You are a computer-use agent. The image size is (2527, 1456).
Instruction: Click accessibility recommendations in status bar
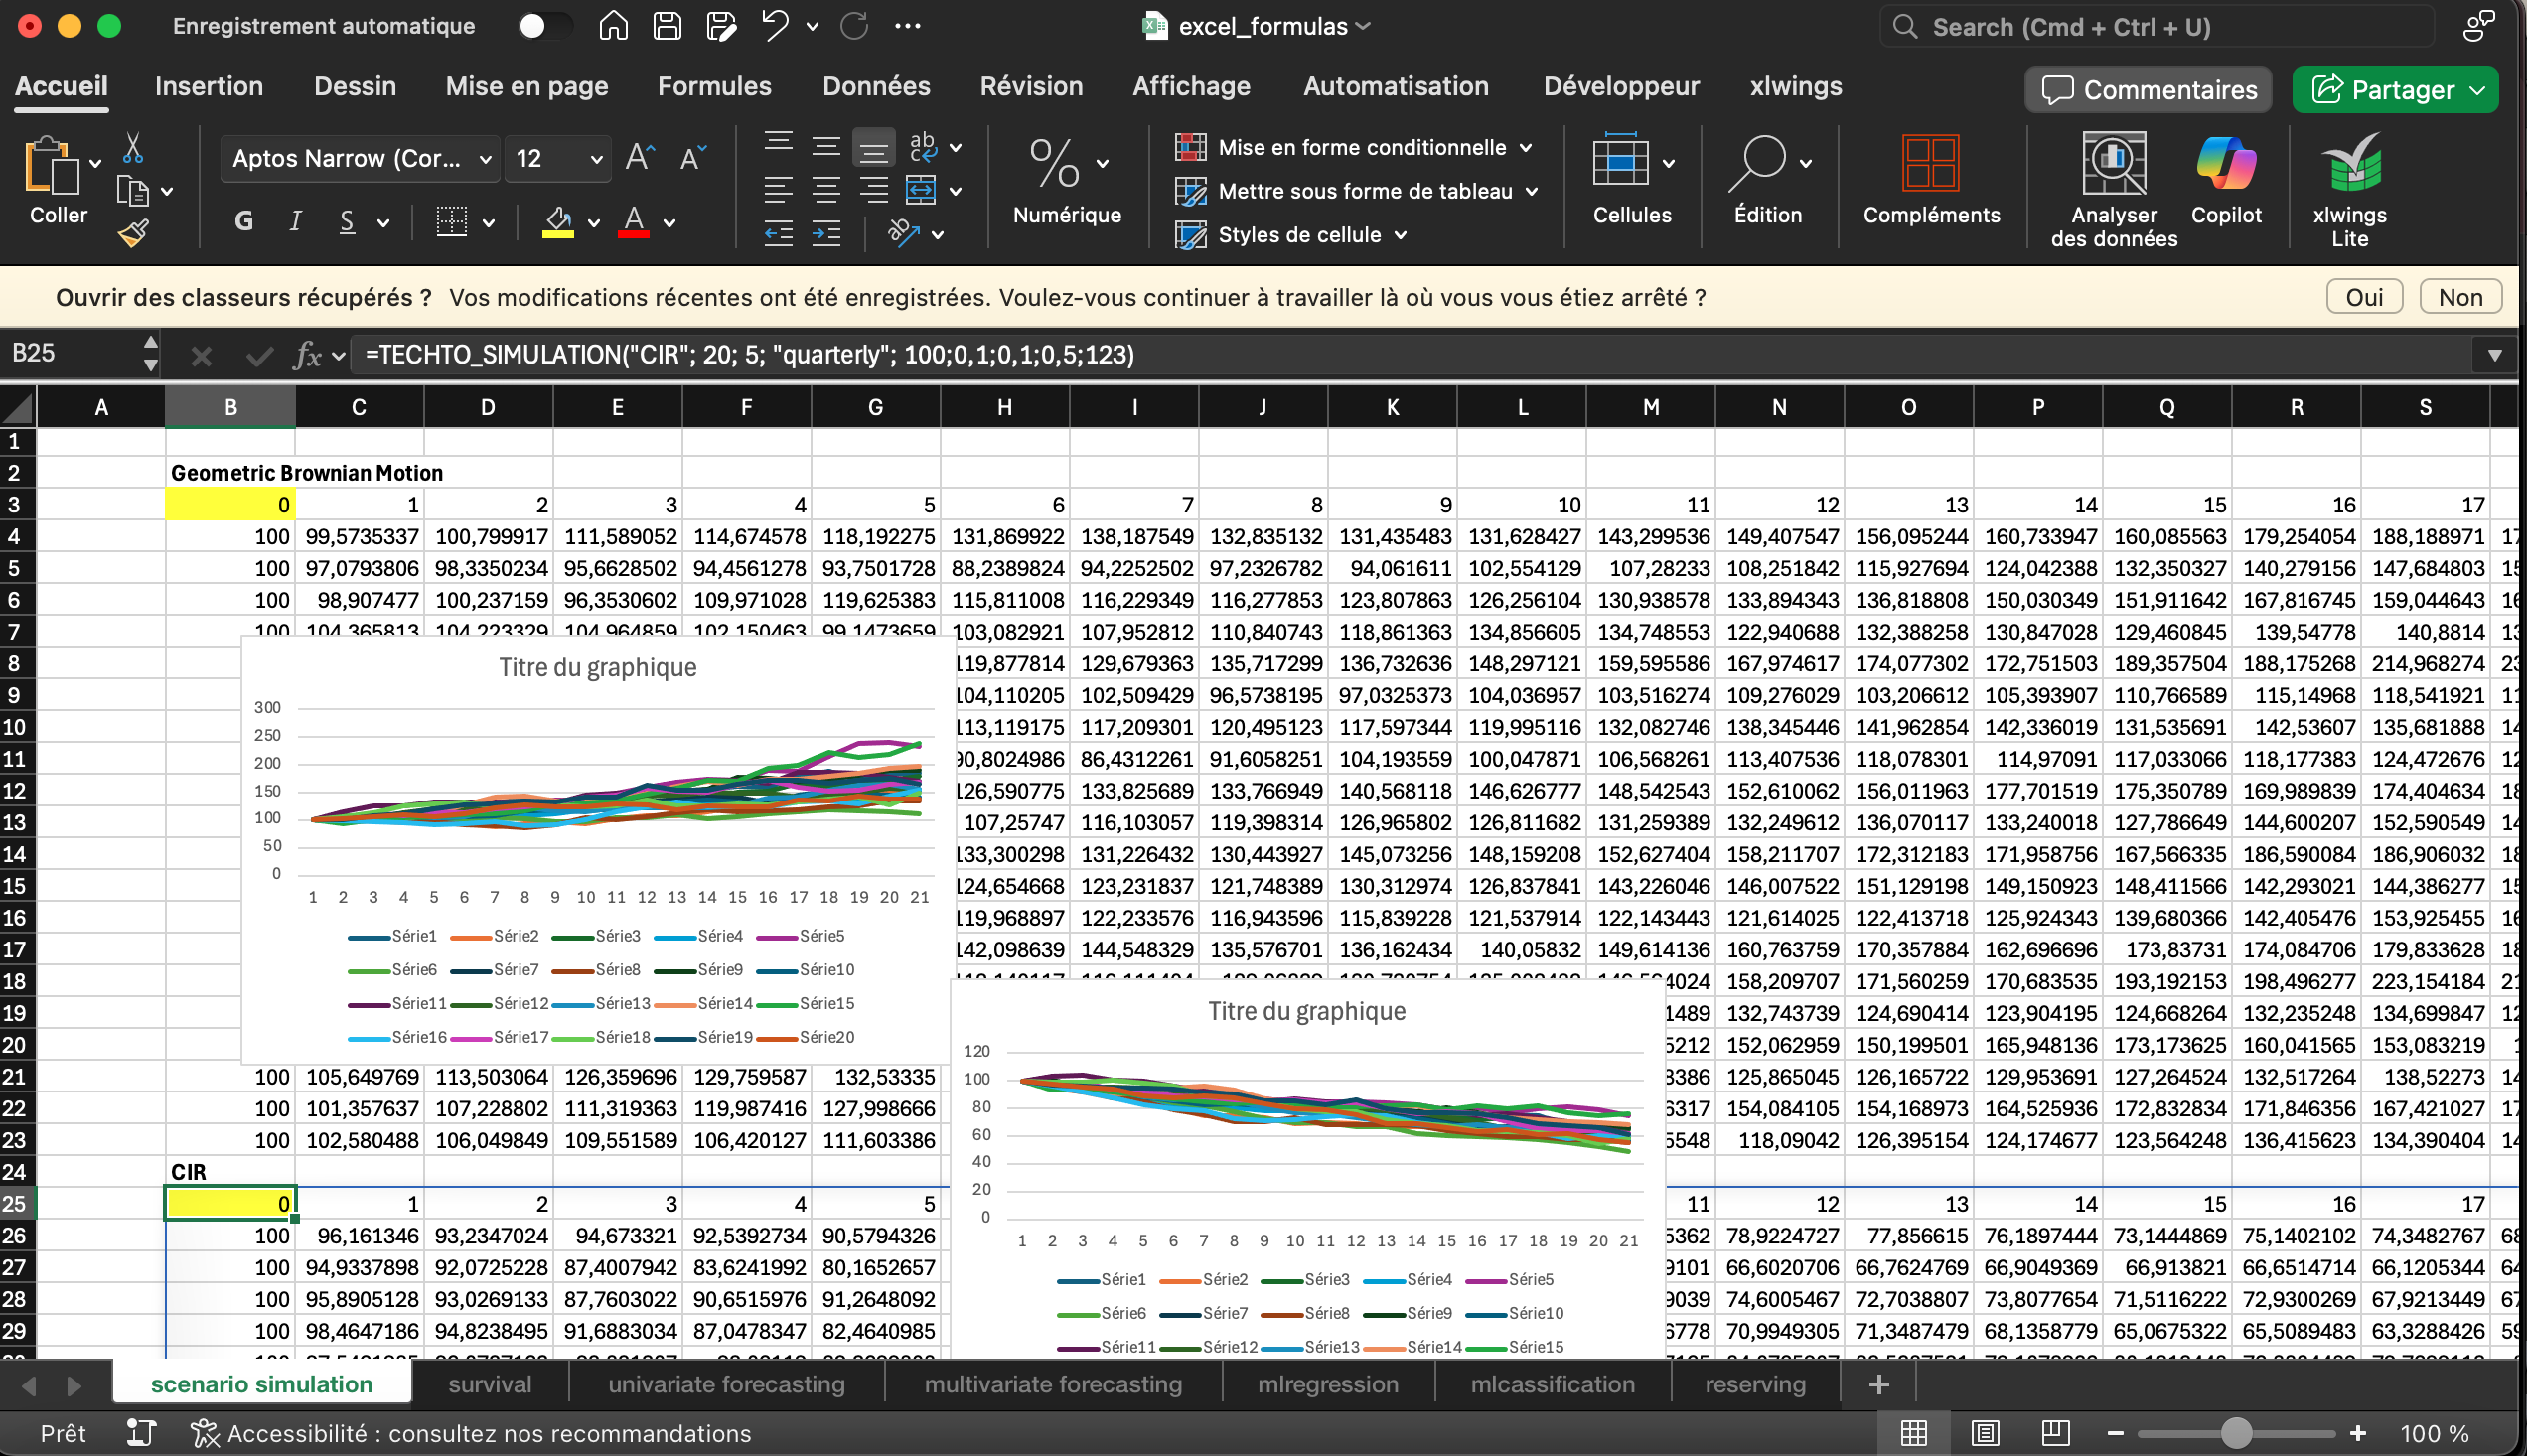click(x=471, y=1433)
